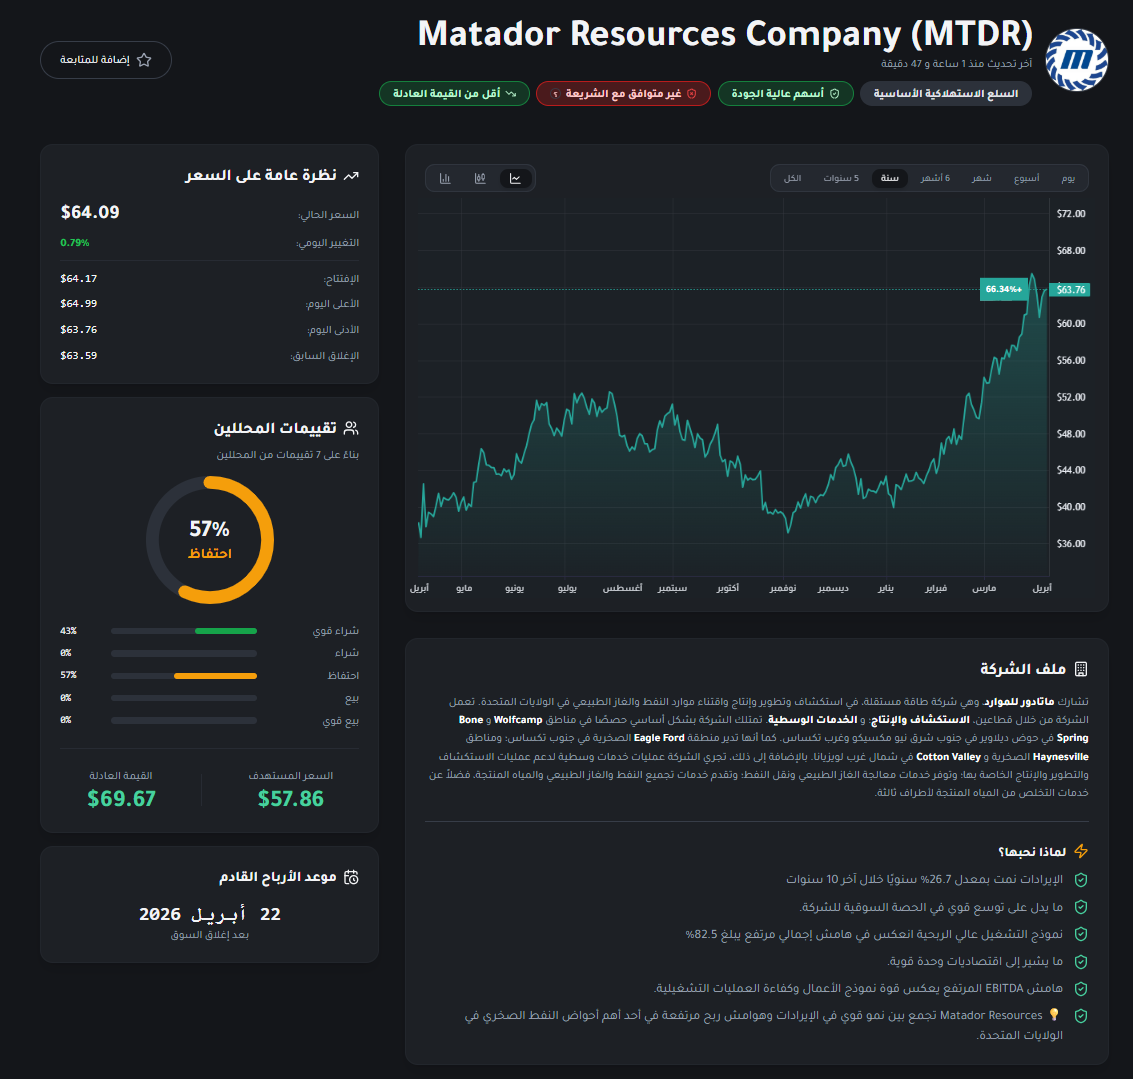Click the trend icon beside price overview heading
This screenshot has height=1079, width=1133.
(351, 176)
